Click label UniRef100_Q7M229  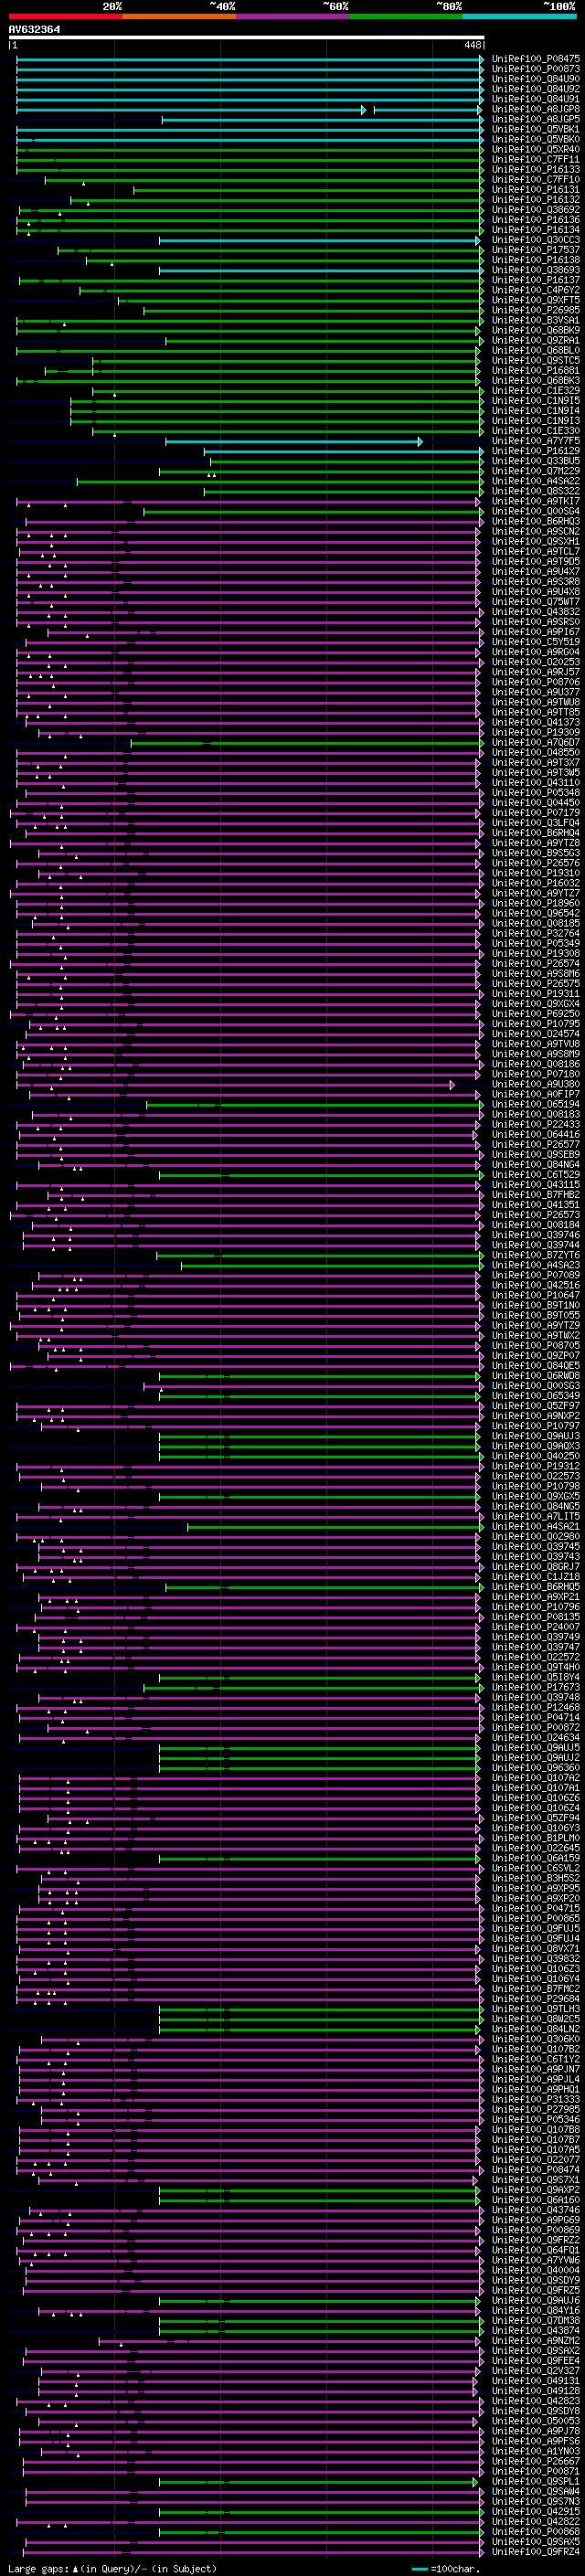point(535,471)
